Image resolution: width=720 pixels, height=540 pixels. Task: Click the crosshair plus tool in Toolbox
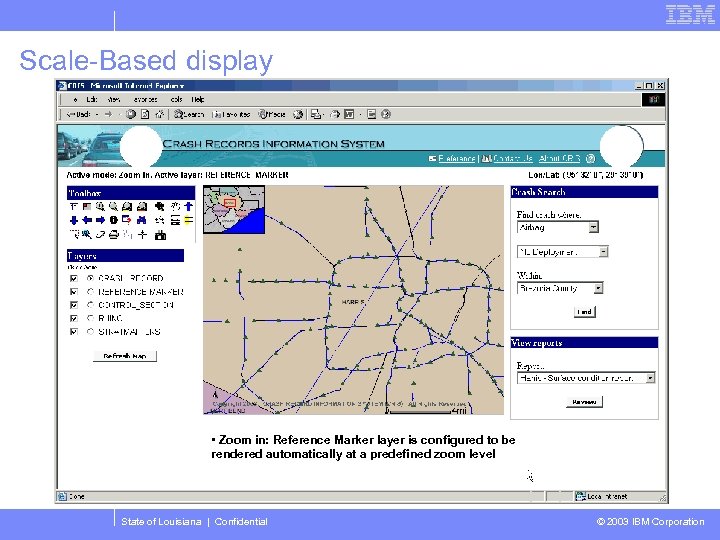pos(143,235)
